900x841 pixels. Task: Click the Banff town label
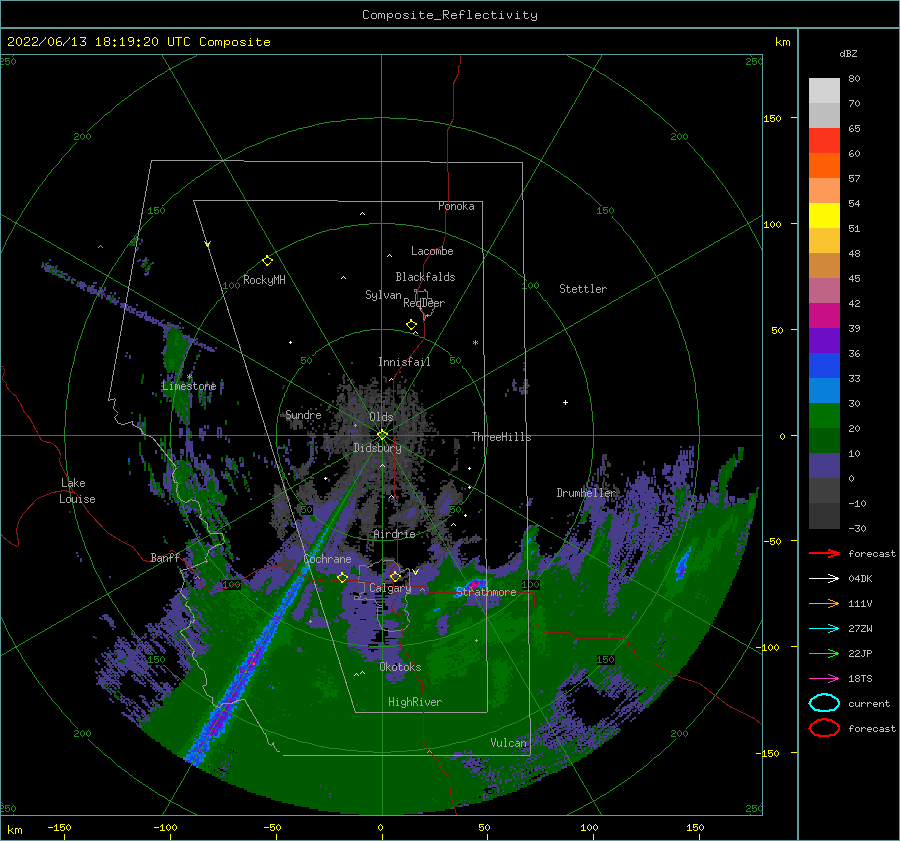click(165, 557)
